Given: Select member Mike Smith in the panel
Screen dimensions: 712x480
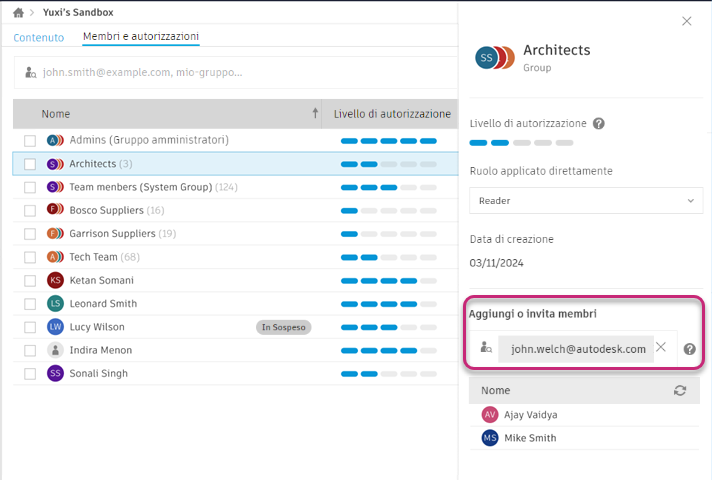Looking at the screenshot, I should click(x=530, y=438).
